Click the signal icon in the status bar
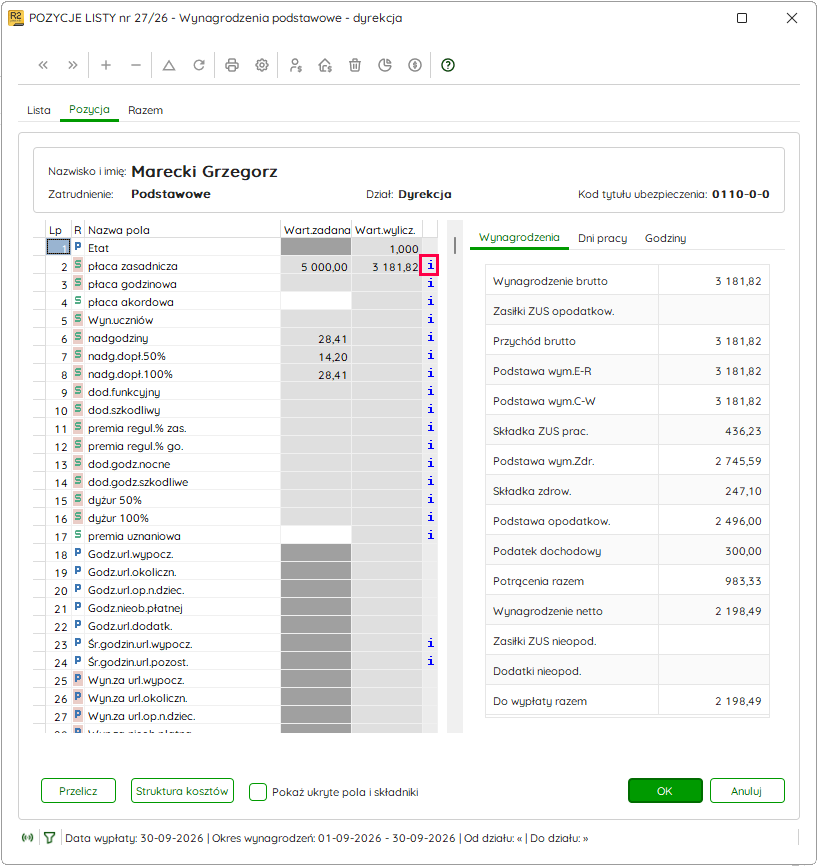The image size is (818, 866). coord(28,838)
